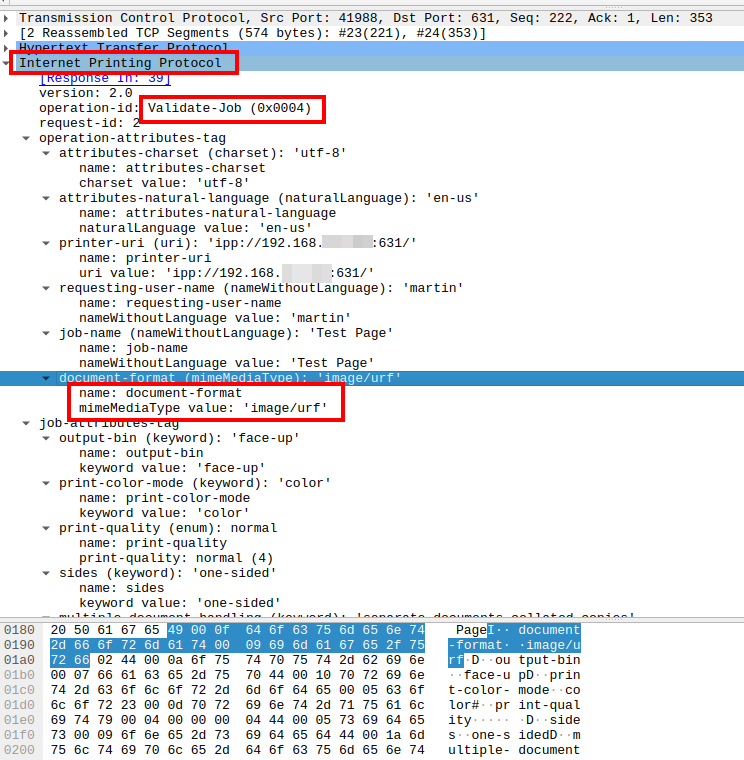Collapse the requesting-user-name 'martin' node

[47, 288]
